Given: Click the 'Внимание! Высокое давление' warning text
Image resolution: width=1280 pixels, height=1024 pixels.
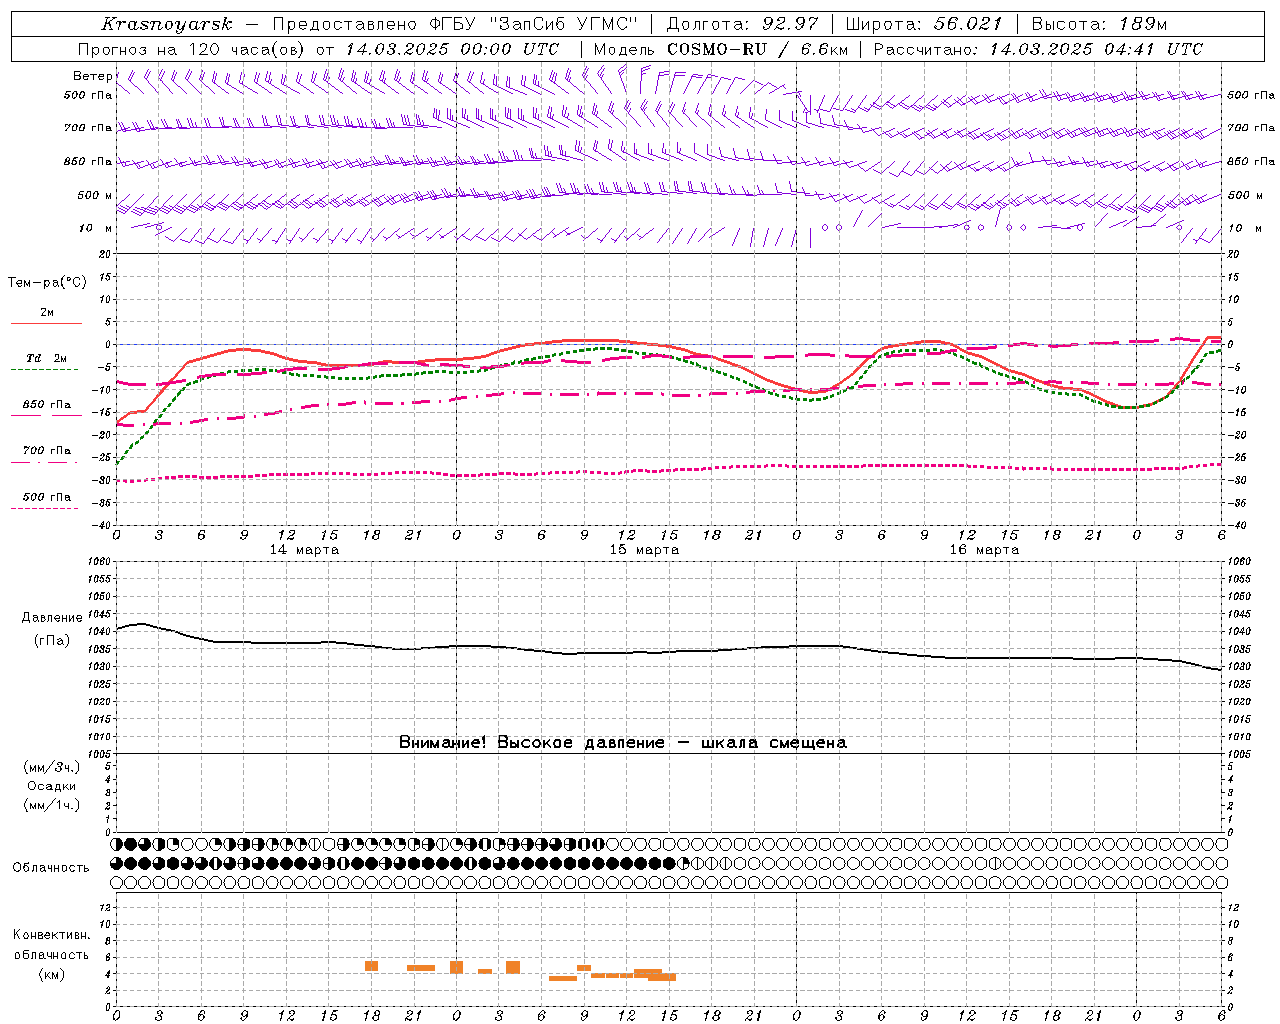Looking at the screenshot, I should 531,743.
